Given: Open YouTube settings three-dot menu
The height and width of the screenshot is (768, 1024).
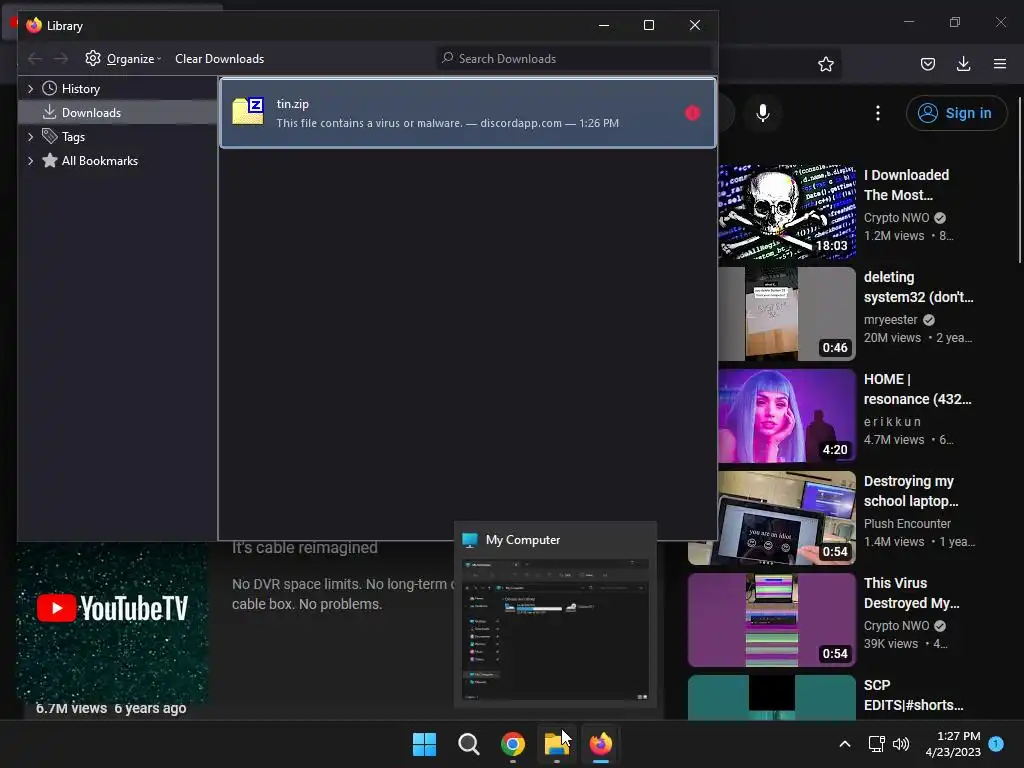Looking at the screenshot, I should pyautogui.click(x=878, y=113).
